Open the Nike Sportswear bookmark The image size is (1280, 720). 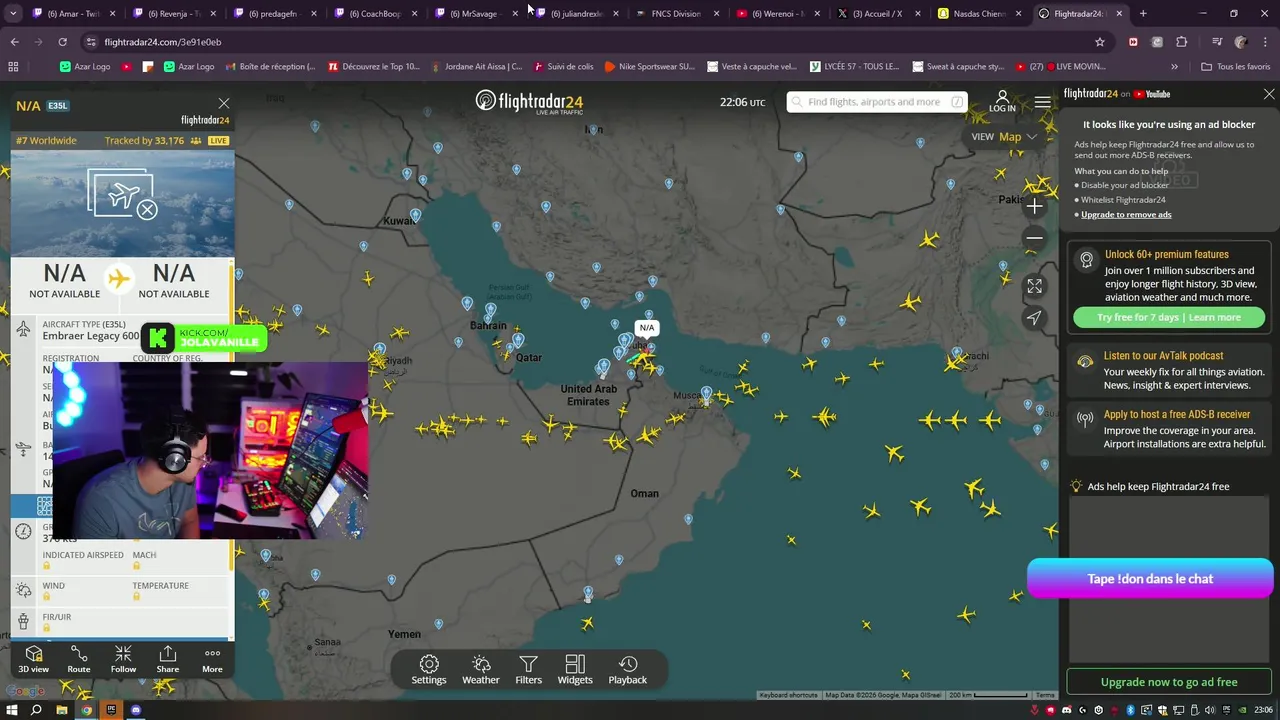(x=650, y=67)
